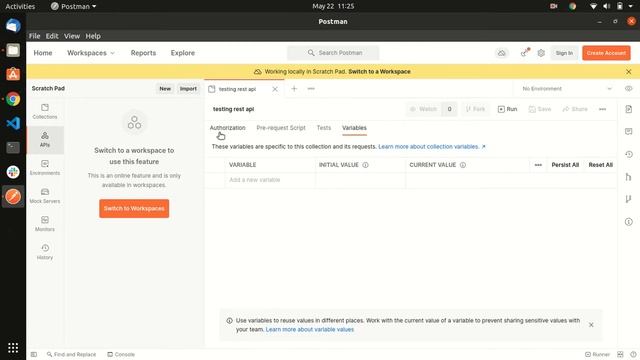
Task: Switch to the Pre-request Script tab
Action: click(x=281, y=128)
